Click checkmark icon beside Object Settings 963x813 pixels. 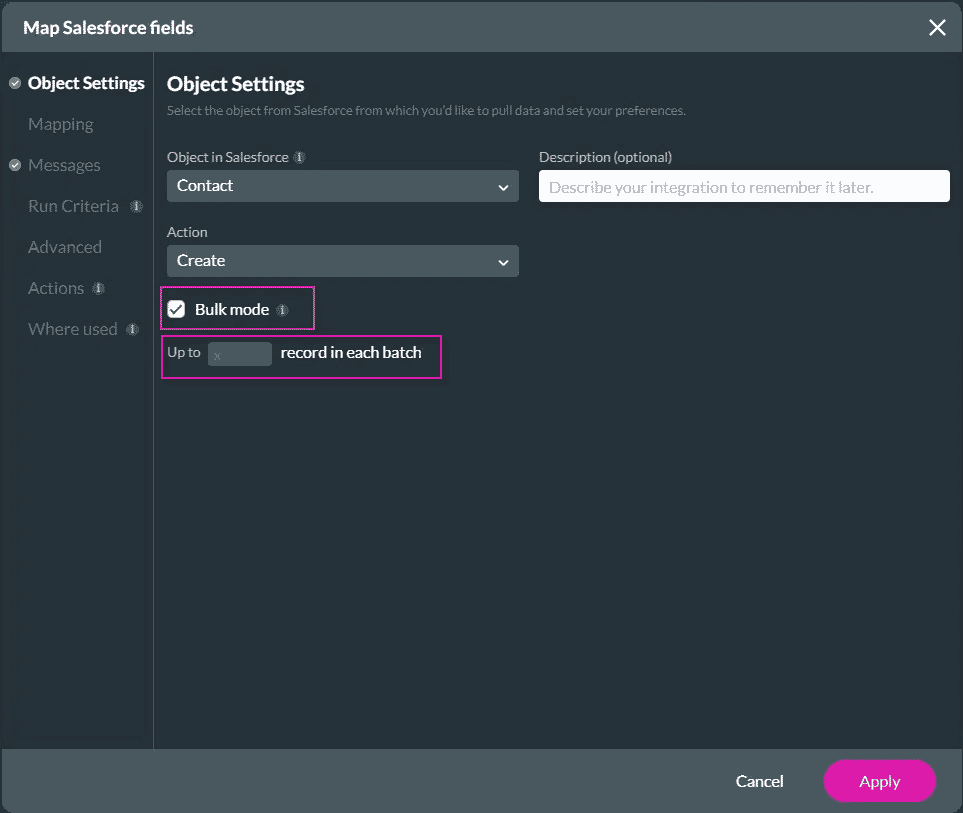[x=15, y=84]
